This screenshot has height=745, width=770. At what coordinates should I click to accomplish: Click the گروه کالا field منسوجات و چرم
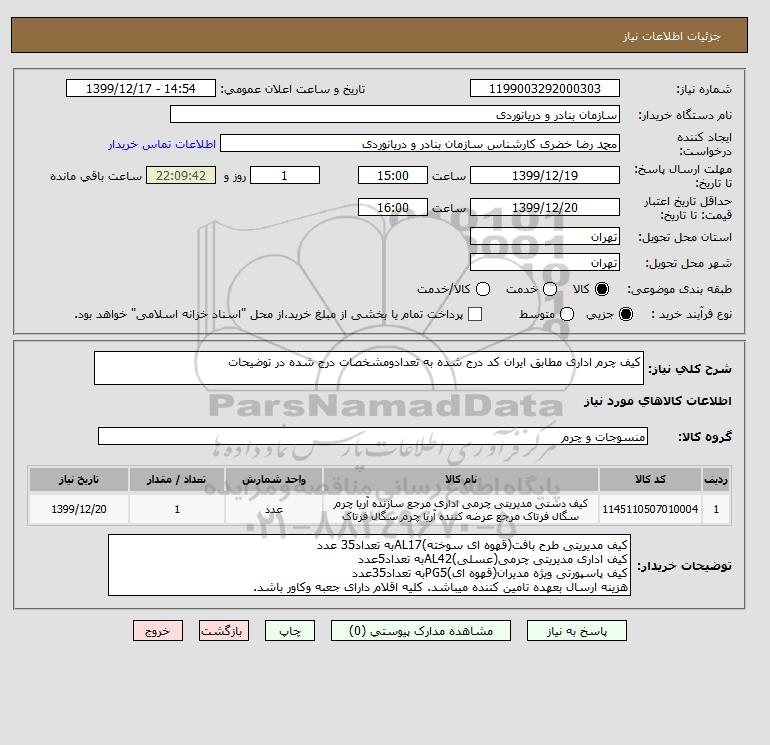pyautogui.click(x=373, y=436)
